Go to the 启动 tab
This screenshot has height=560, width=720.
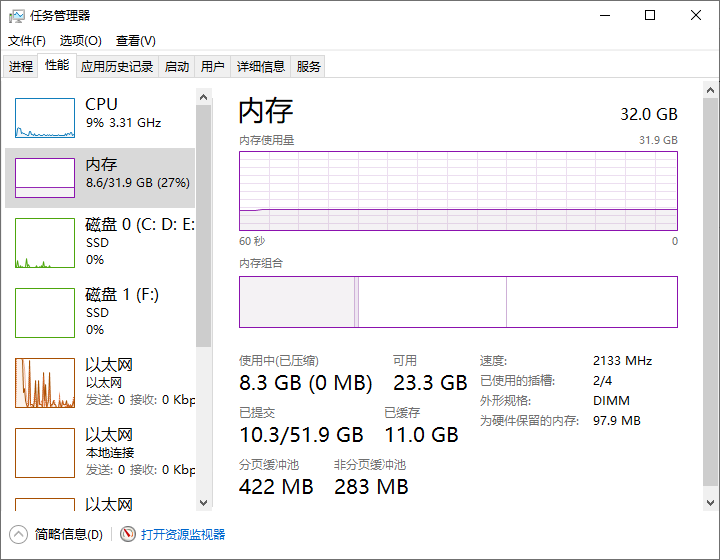click(x=177, y=67)
